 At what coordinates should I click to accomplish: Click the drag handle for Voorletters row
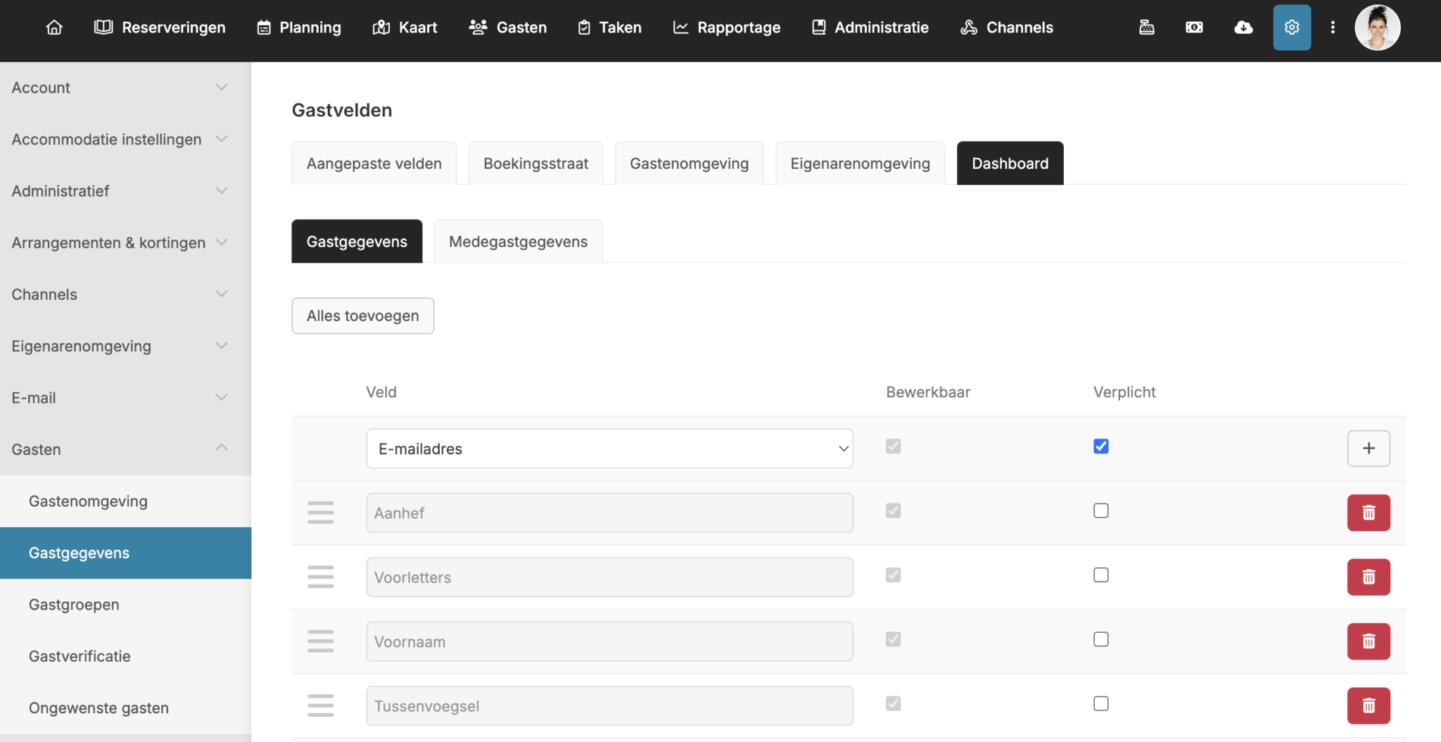click(320, 577)
